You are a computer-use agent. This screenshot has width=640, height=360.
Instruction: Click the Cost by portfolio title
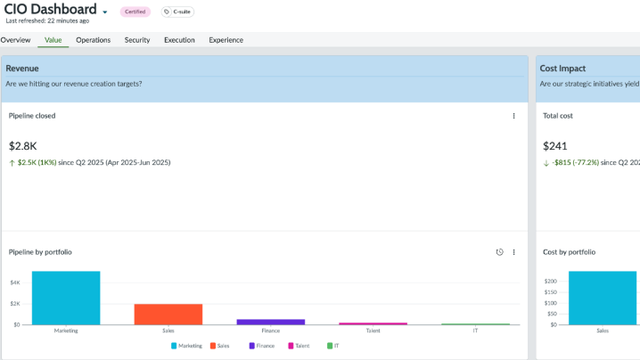click(x=569, y=252)
